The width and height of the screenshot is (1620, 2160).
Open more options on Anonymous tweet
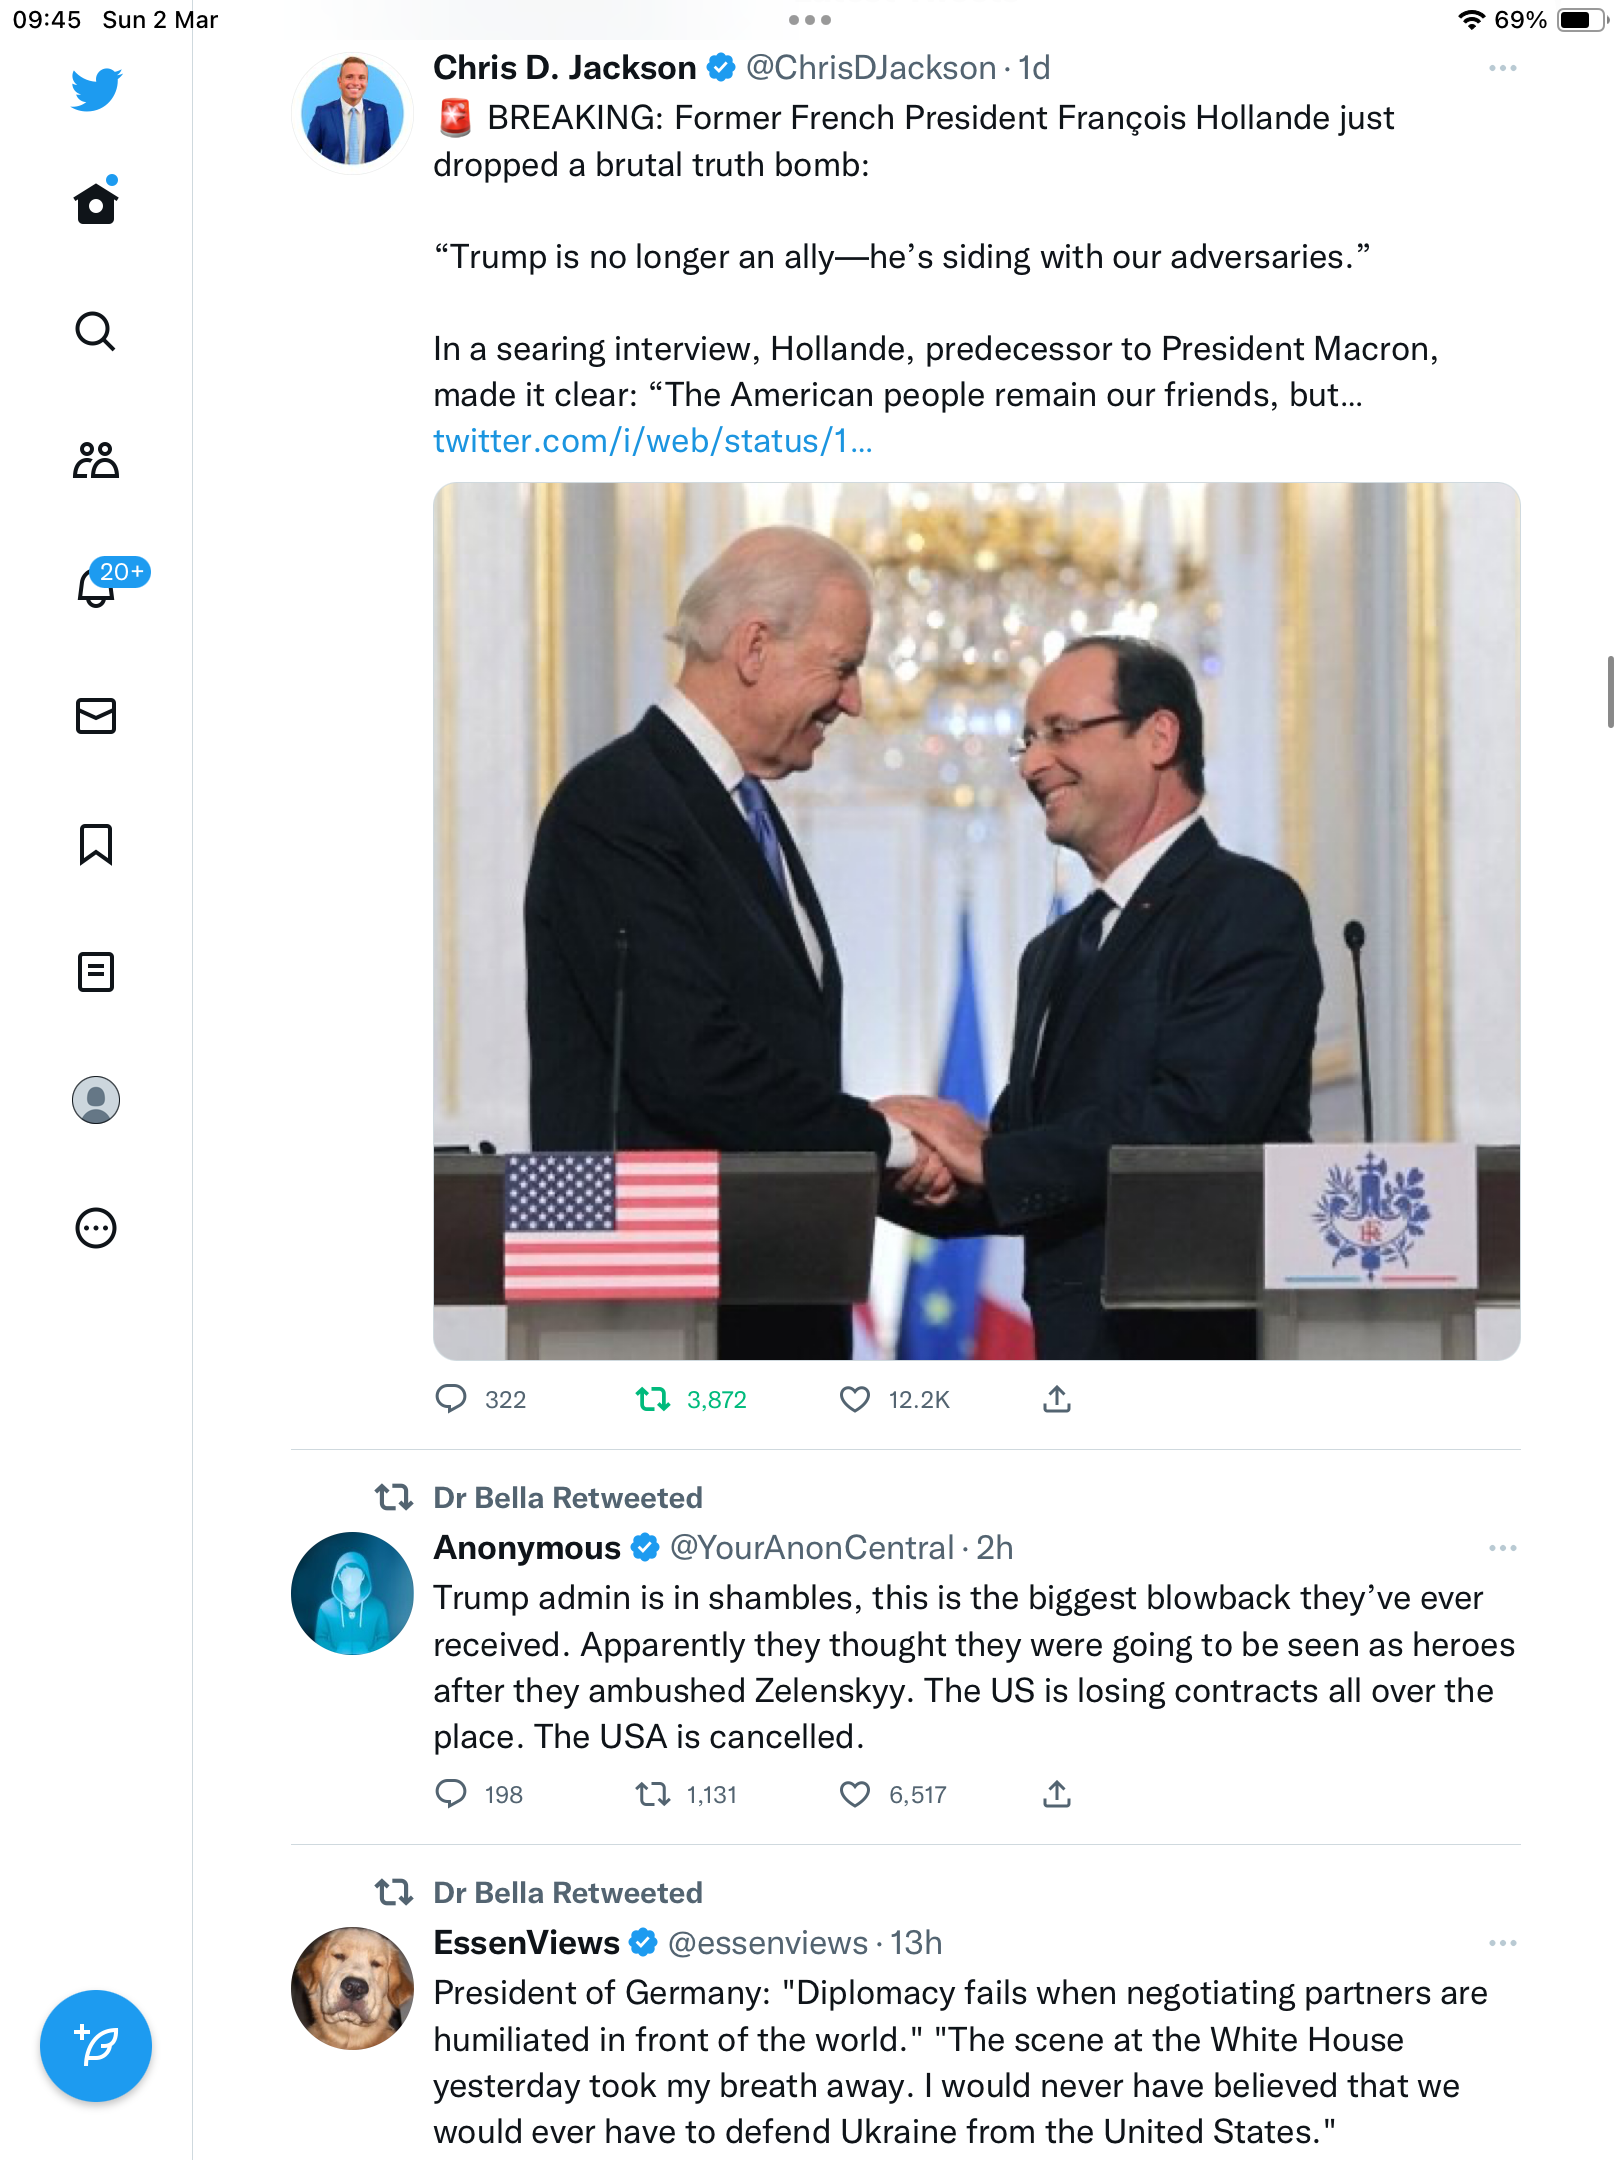[x=1502, y=1548]
